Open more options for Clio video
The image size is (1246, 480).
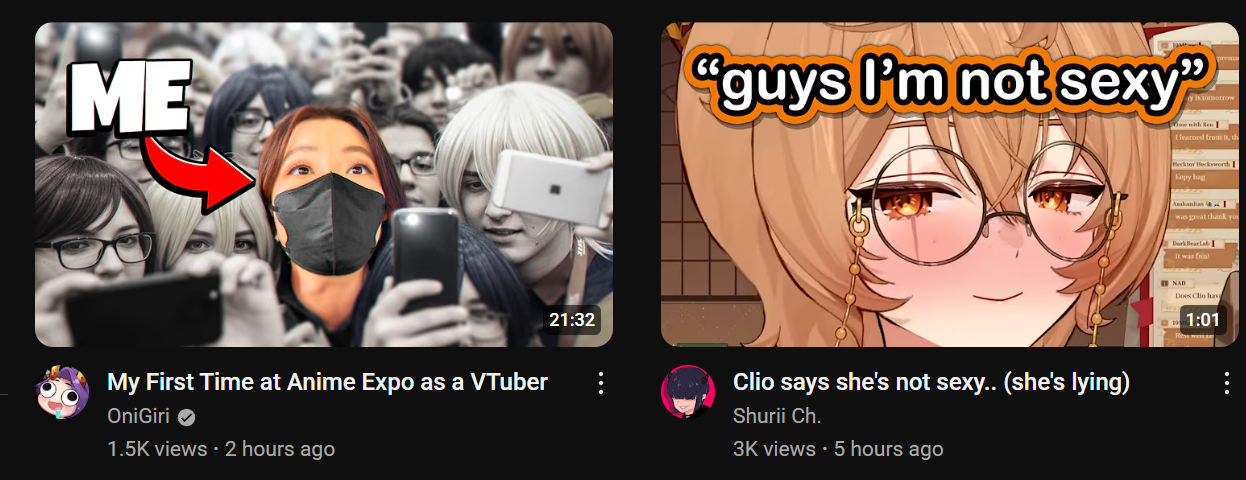1226,382
